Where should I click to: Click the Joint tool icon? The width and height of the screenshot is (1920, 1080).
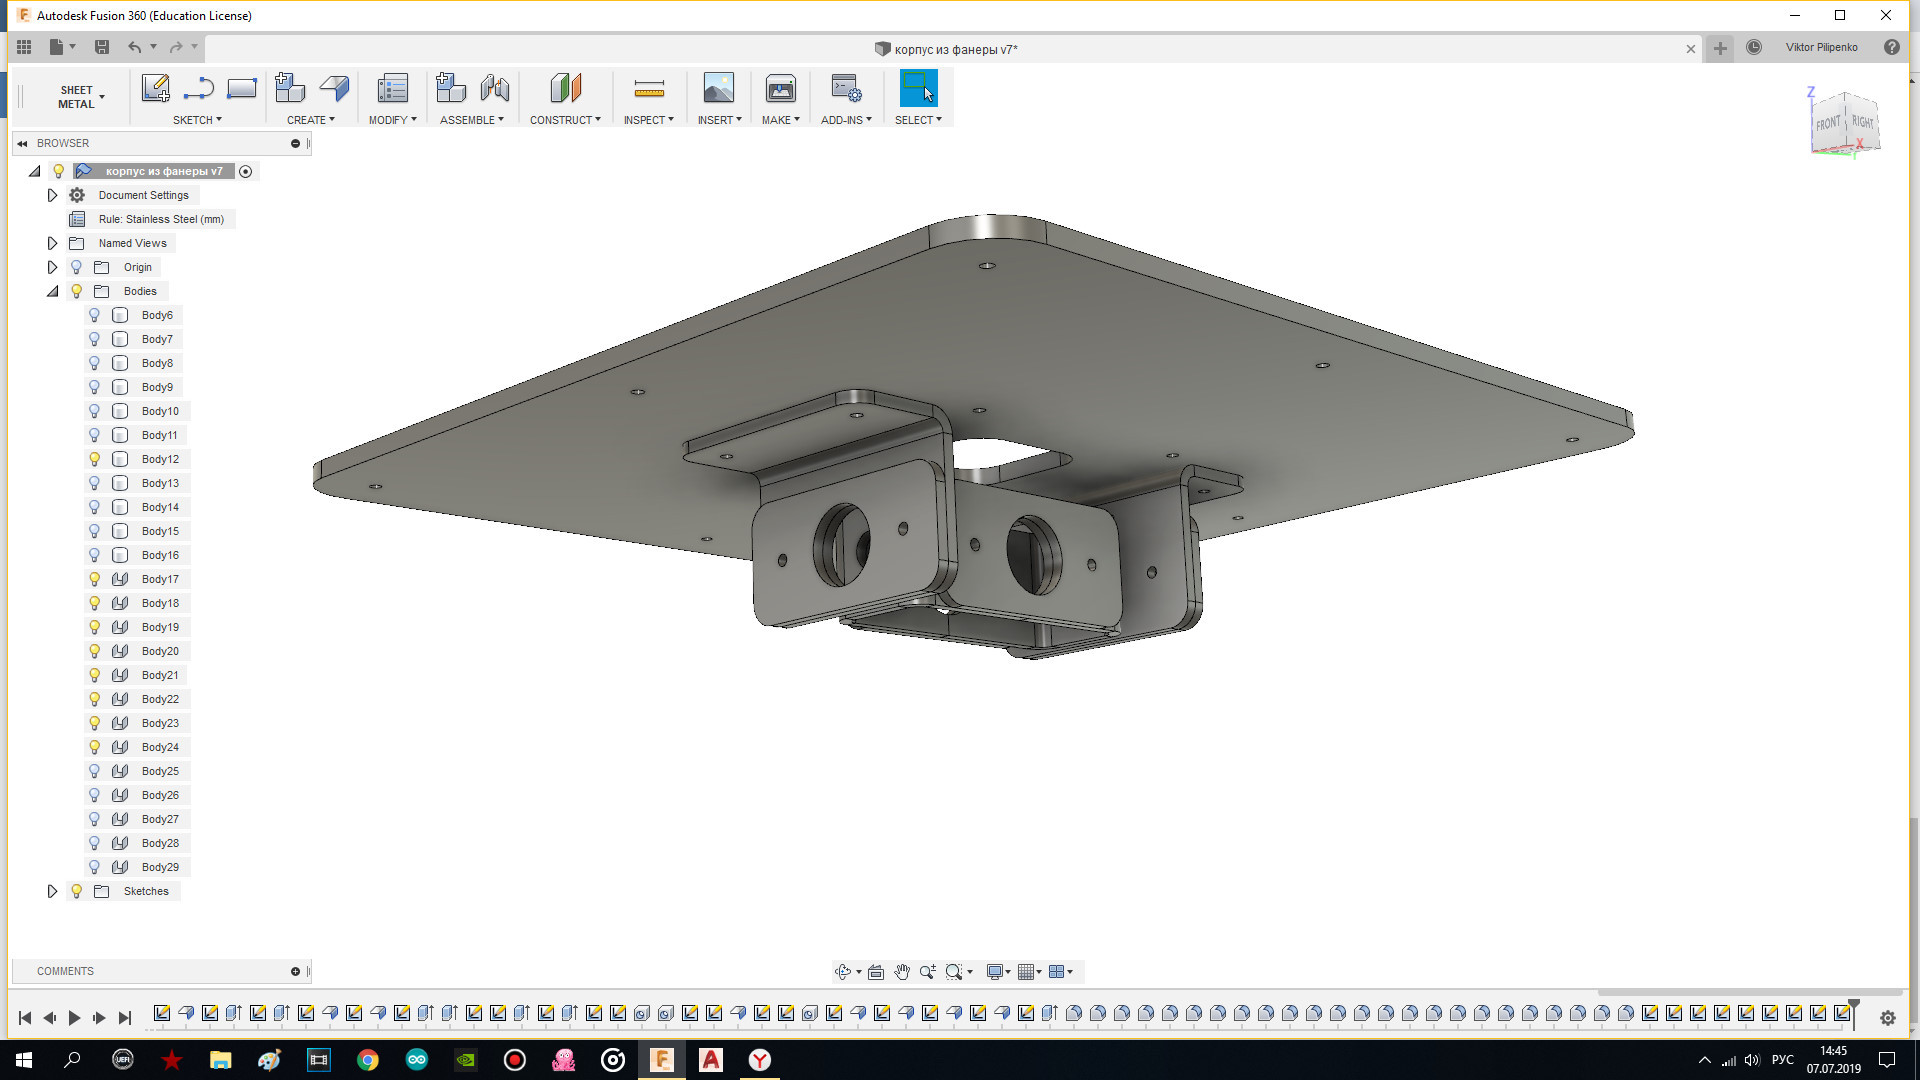click(495, 88)
